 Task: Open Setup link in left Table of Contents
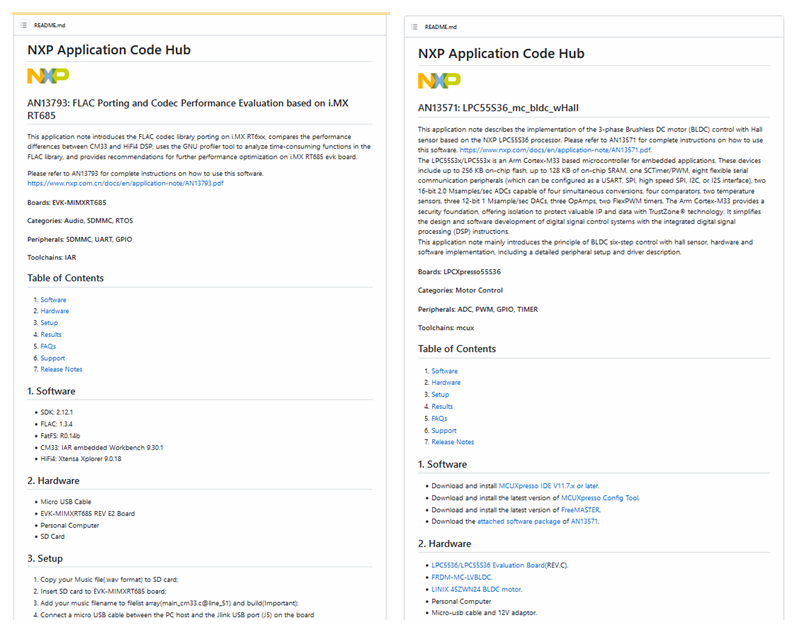pos(49,323)
